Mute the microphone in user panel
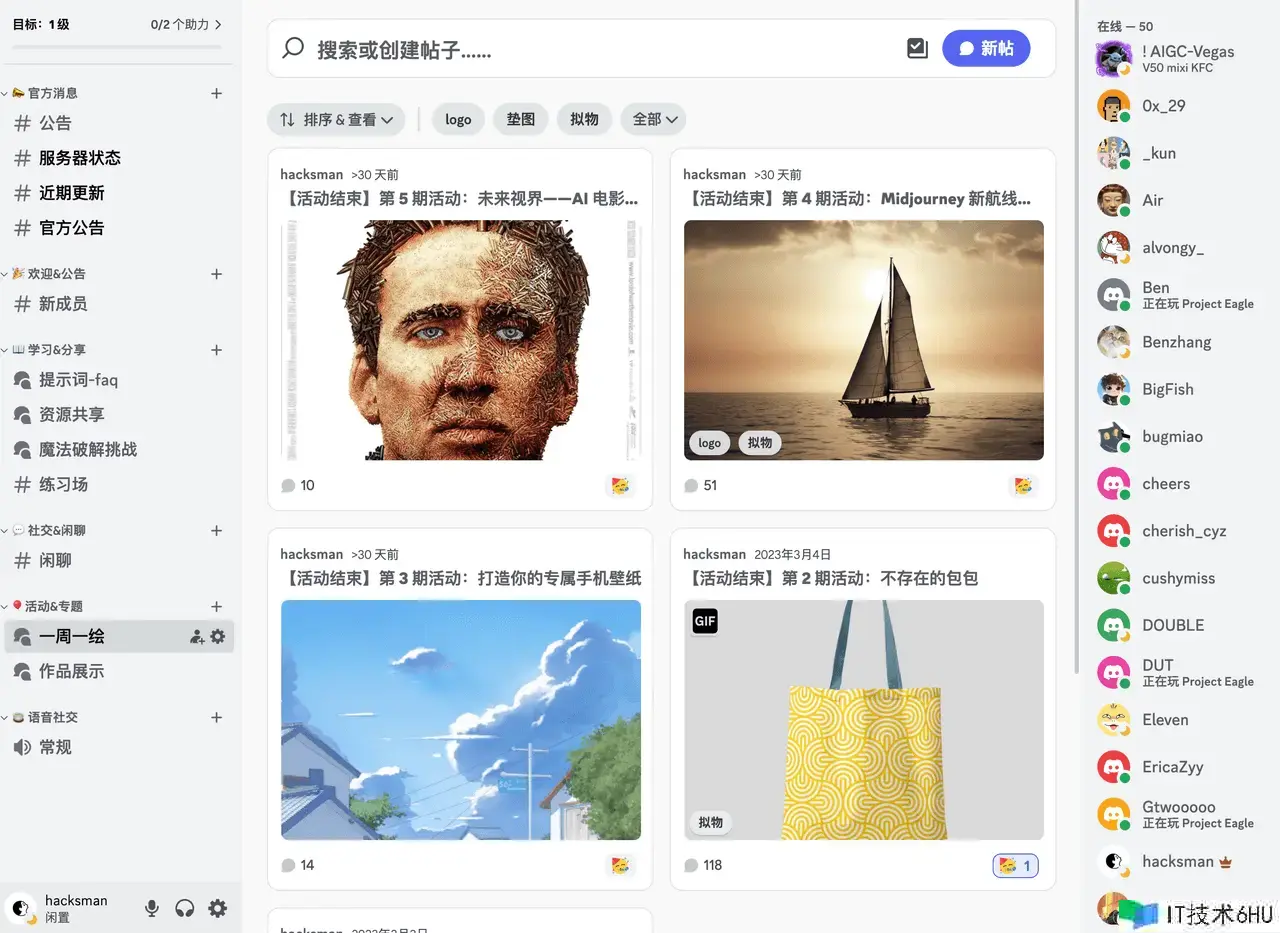This screenshot has height=933, width=1280. [152, 908]
